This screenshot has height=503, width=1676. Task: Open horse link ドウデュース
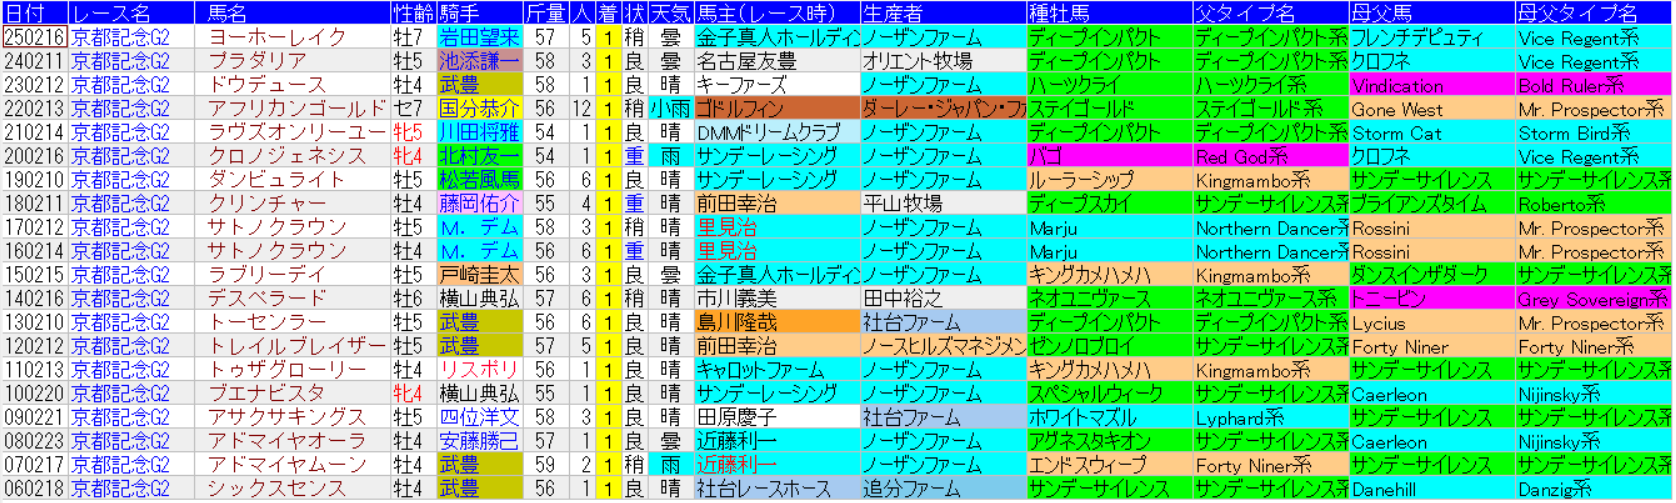267,85
